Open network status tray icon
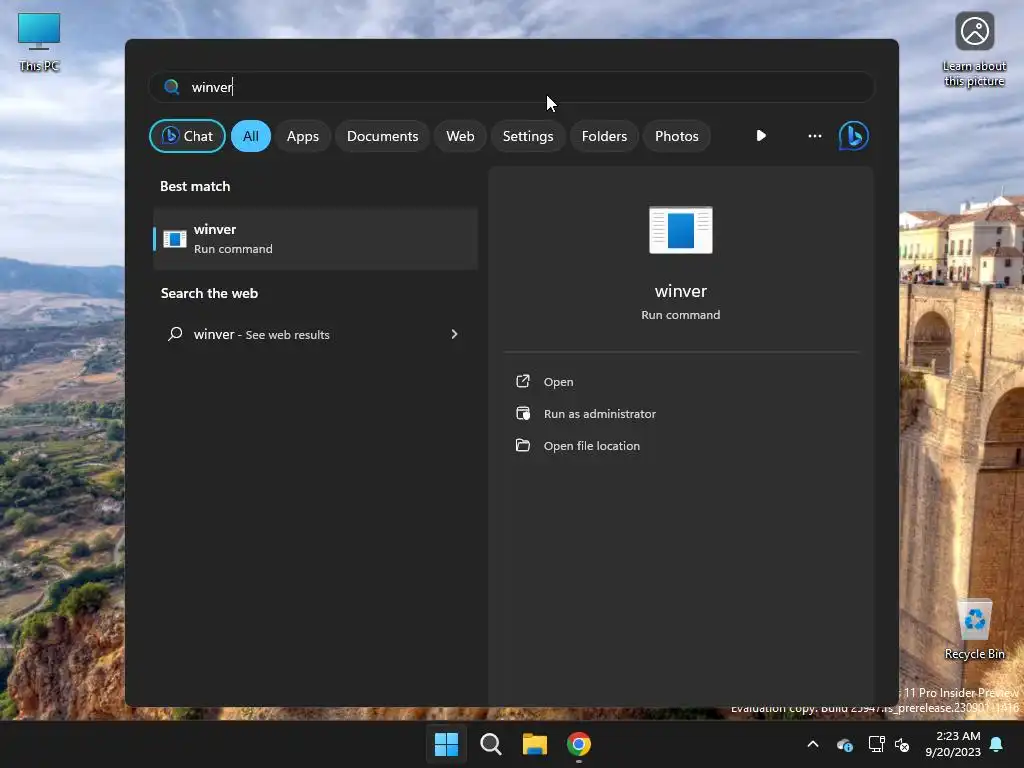This screenshot has height=768, width=1024. [x=876, y=744]
